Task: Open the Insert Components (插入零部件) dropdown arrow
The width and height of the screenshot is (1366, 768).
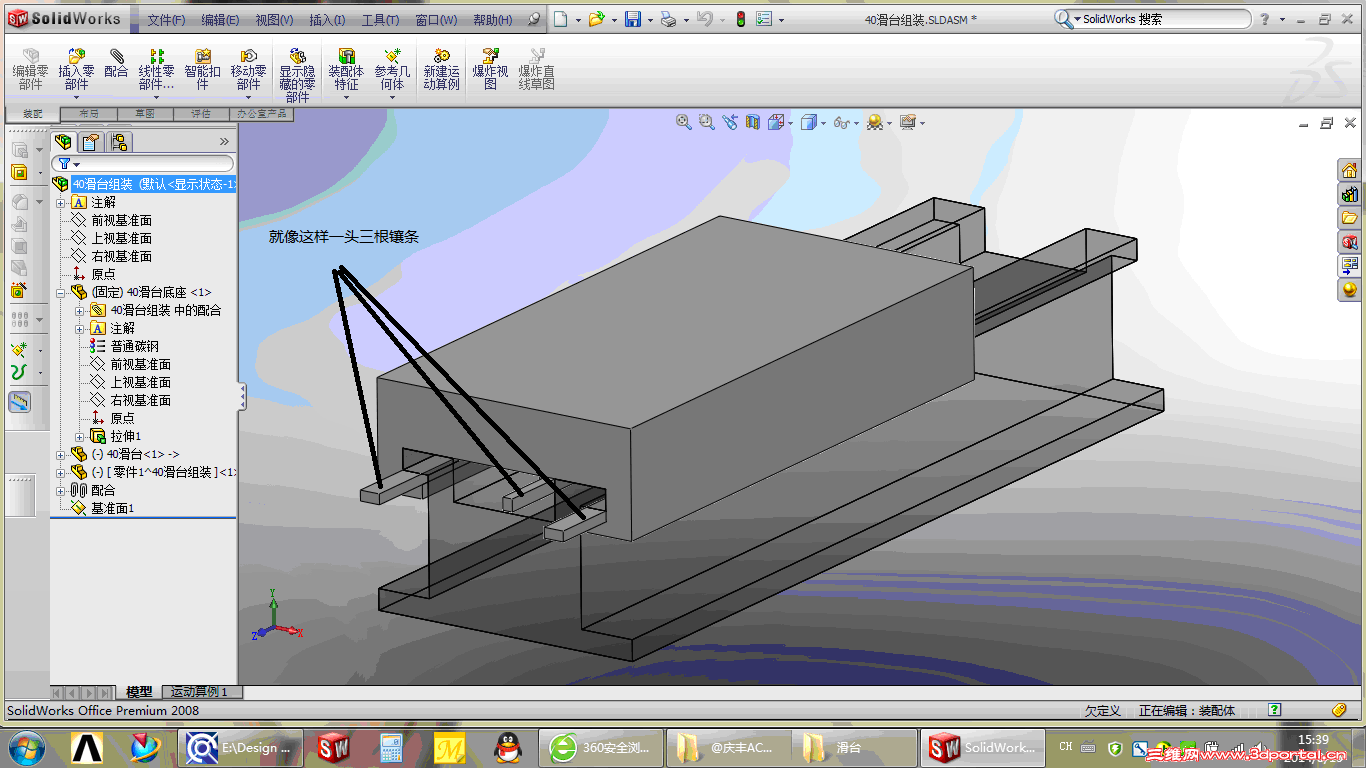Action: [76, 97]
